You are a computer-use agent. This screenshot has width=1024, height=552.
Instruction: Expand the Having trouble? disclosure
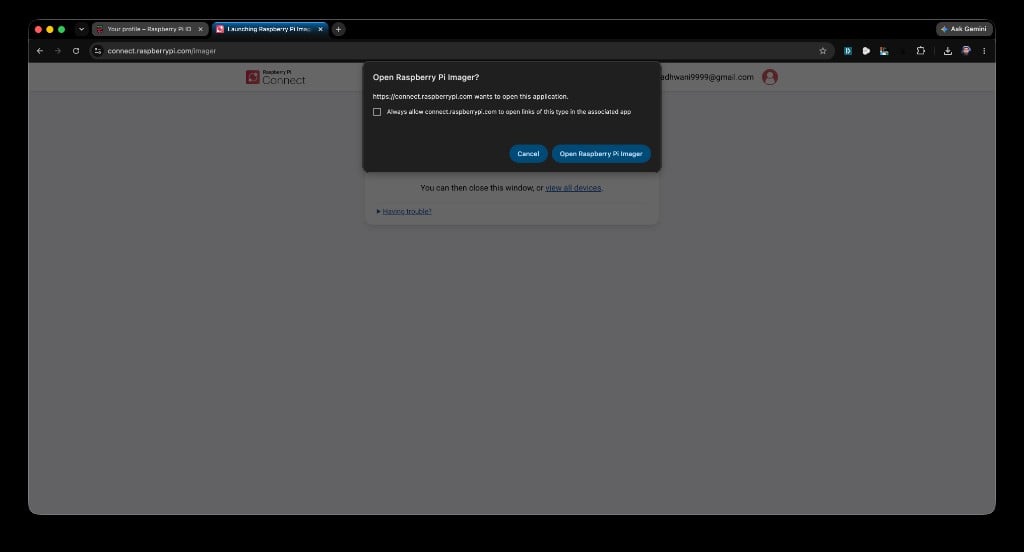click(x=404, y=211)
